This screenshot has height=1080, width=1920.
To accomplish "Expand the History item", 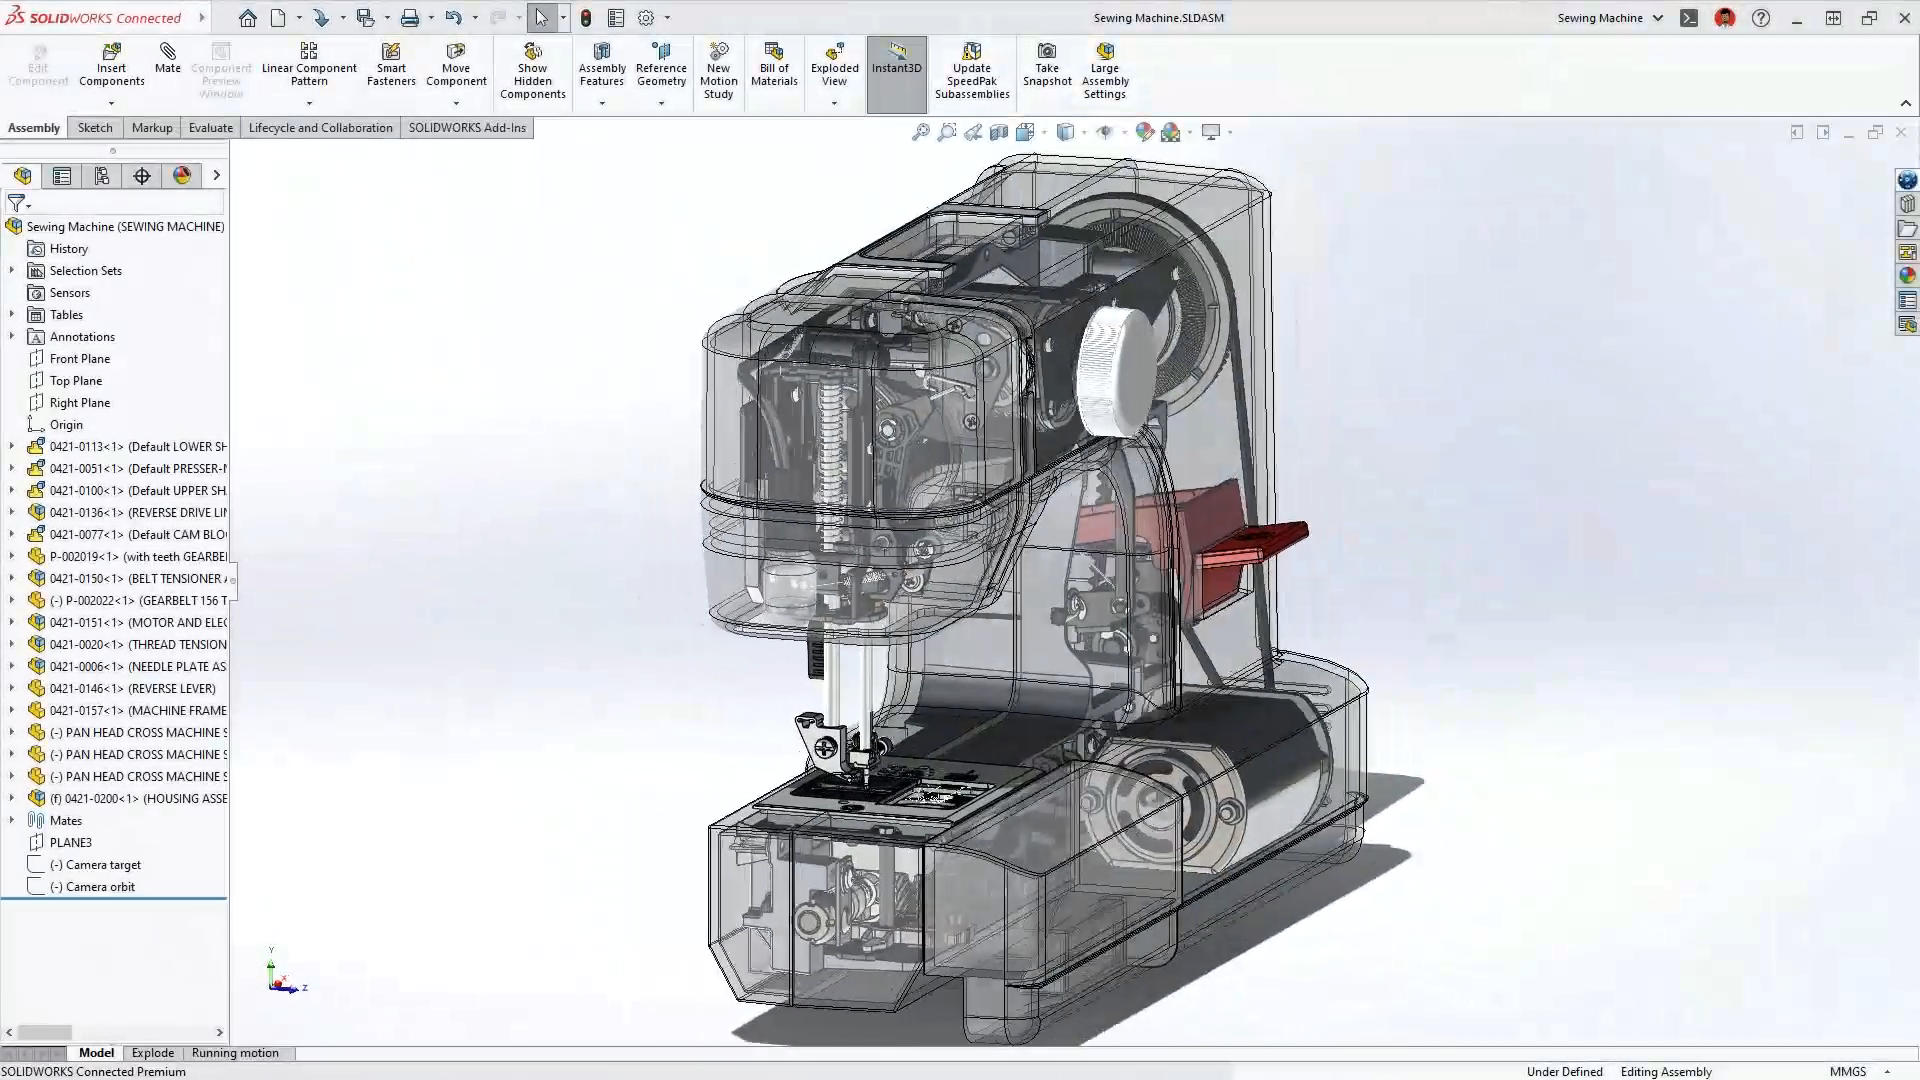I will coord(11,248).
